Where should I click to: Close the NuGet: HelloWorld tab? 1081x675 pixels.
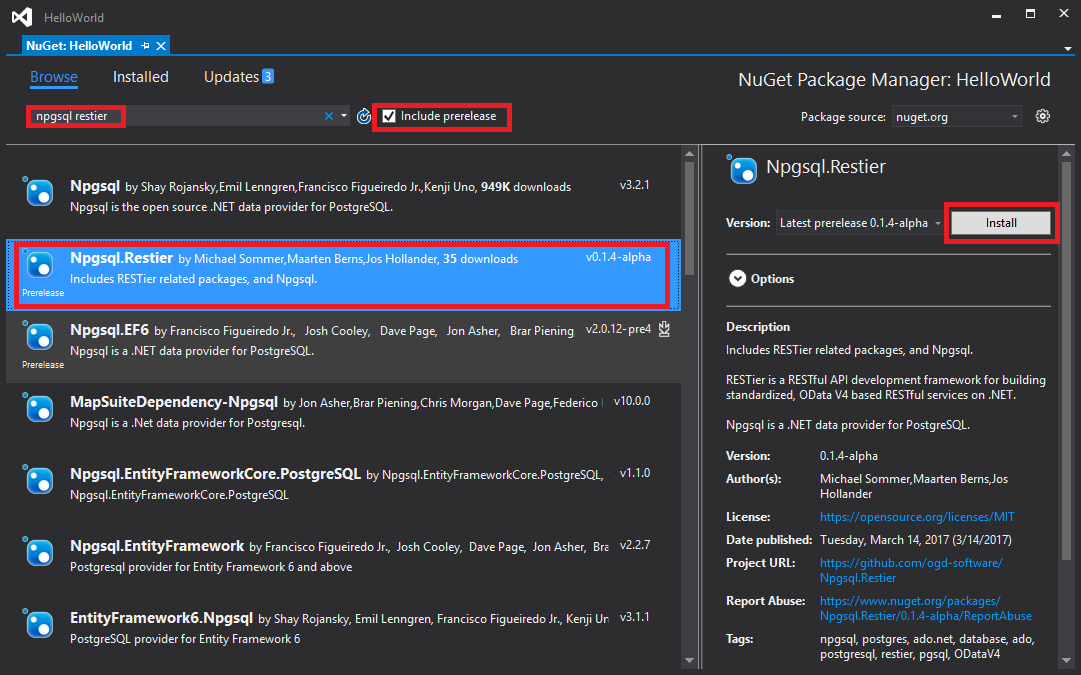pos(161,46)
